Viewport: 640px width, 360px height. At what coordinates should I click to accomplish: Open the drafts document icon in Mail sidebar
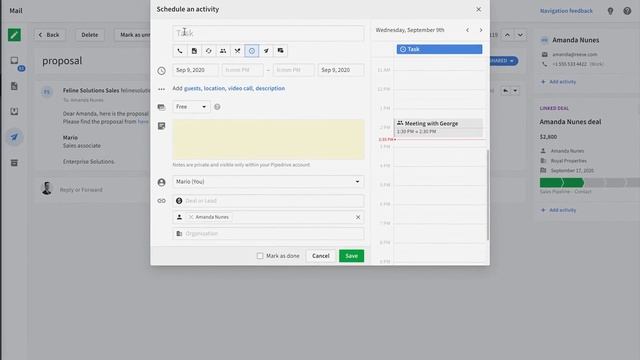(x=14, y=86)
